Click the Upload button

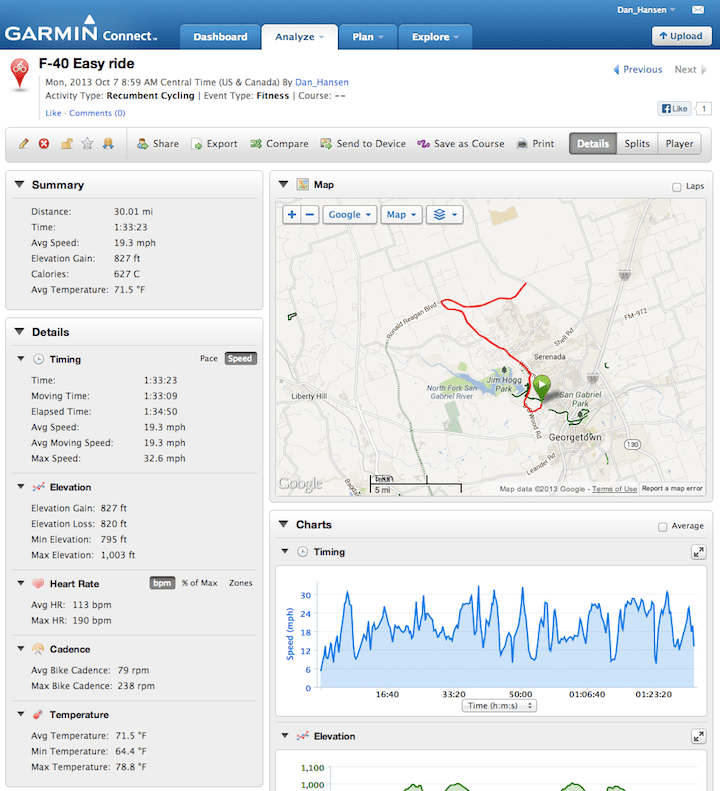680,36
